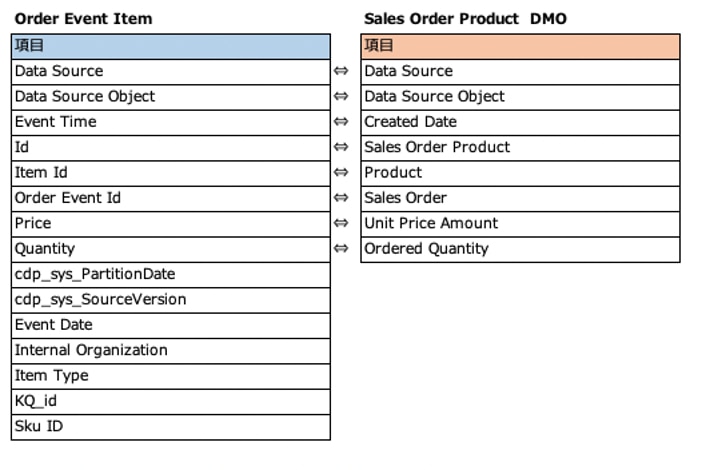Select the orange header cell of Sales Order Product
702x470 pixels.
[520, 46]
